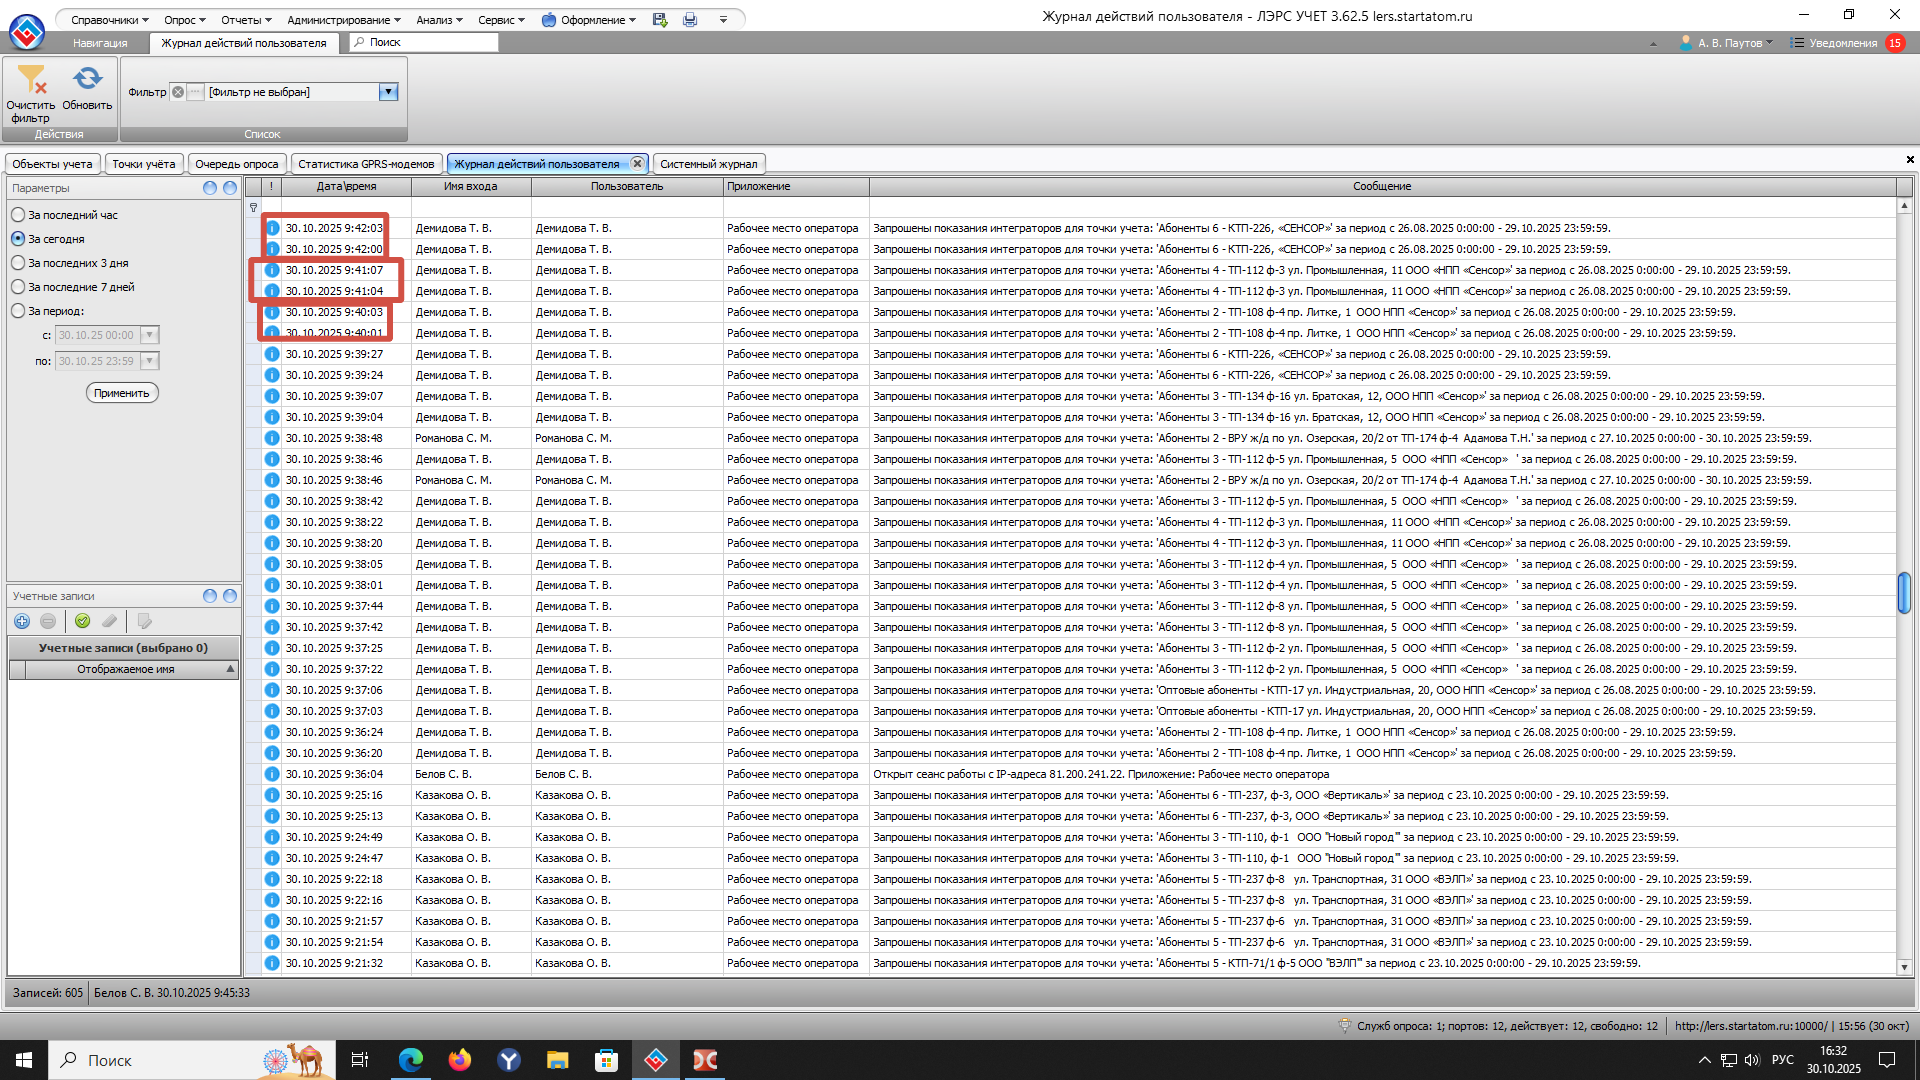
Task: Click the blue plus add account icon
Action: coord(22,621)
